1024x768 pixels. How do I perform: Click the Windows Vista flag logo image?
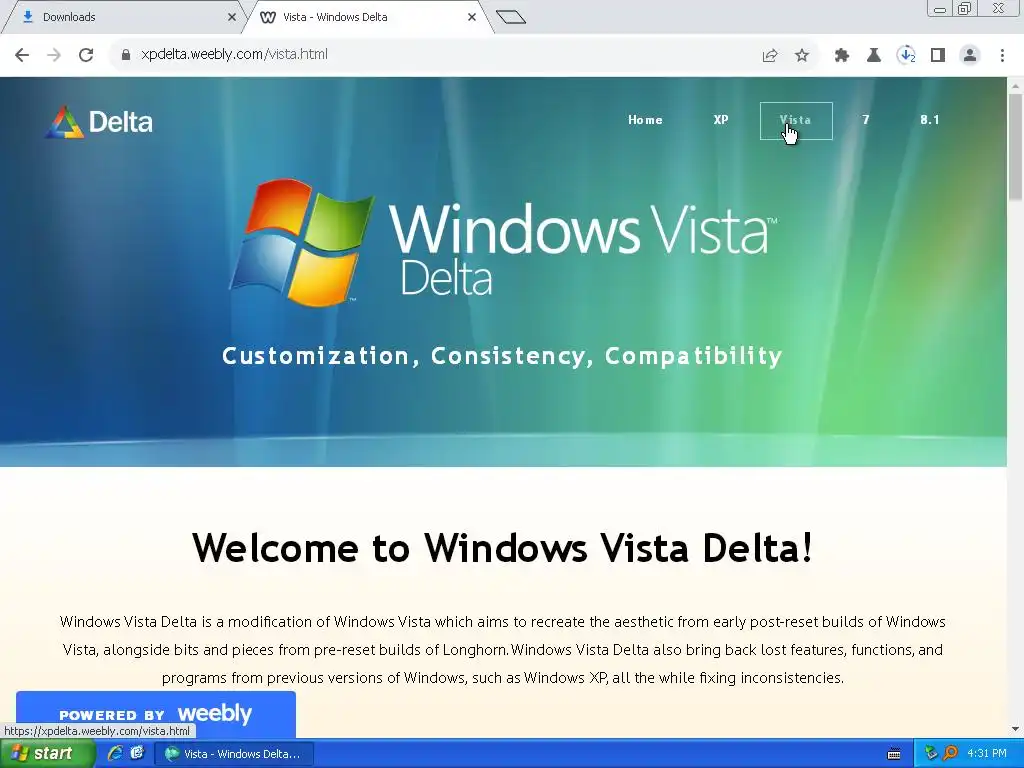coord(302,242)
